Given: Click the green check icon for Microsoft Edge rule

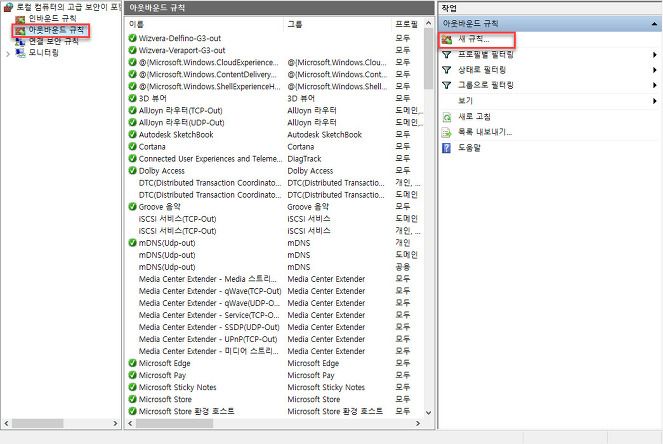Looking at the screenshot, I should 132,363.
